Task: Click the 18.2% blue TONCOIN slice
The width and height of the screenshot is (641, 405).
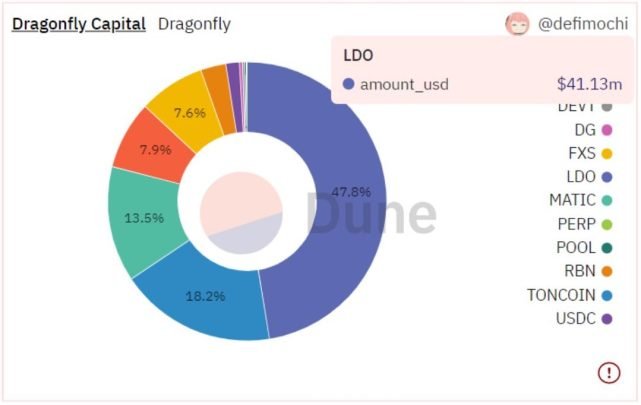Action: 204,298
